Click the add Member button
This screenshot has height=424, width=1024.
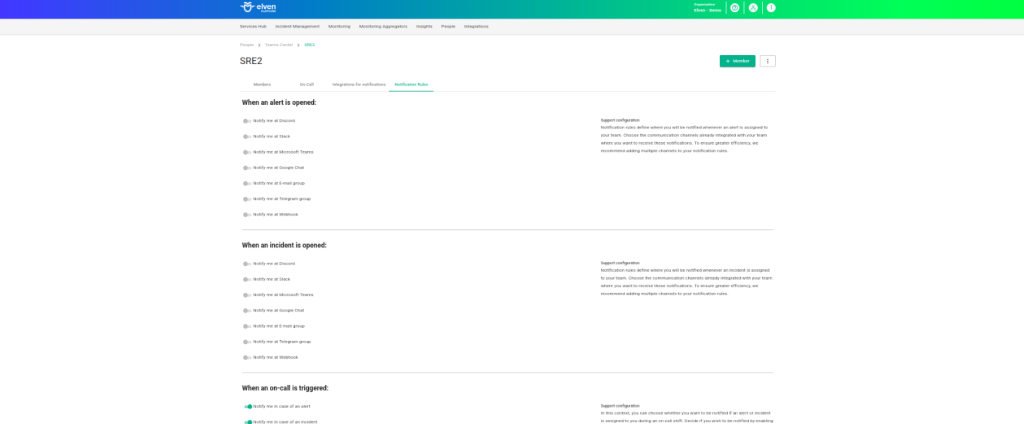(x=737, y=61)
